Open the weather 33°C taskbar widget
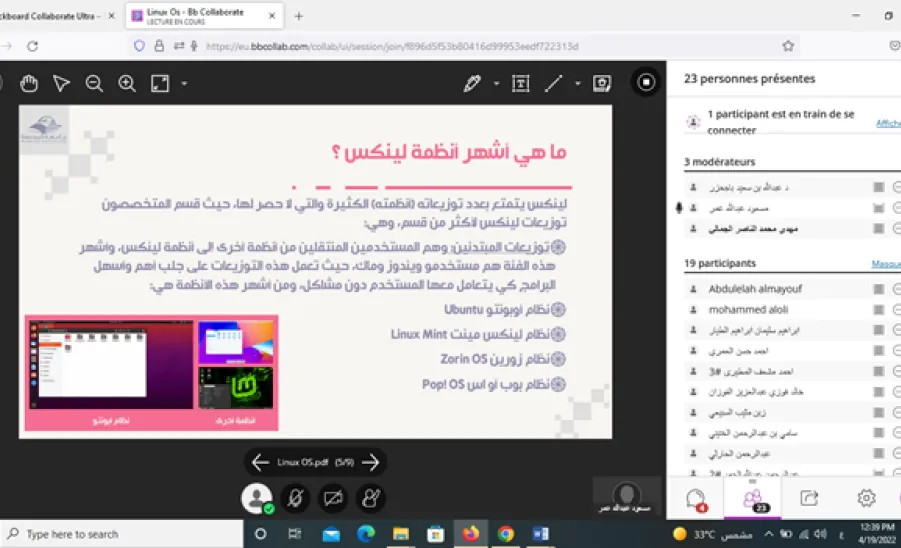Image resolution: width=901 pixels, height=548 pixels. coord(713,534)
